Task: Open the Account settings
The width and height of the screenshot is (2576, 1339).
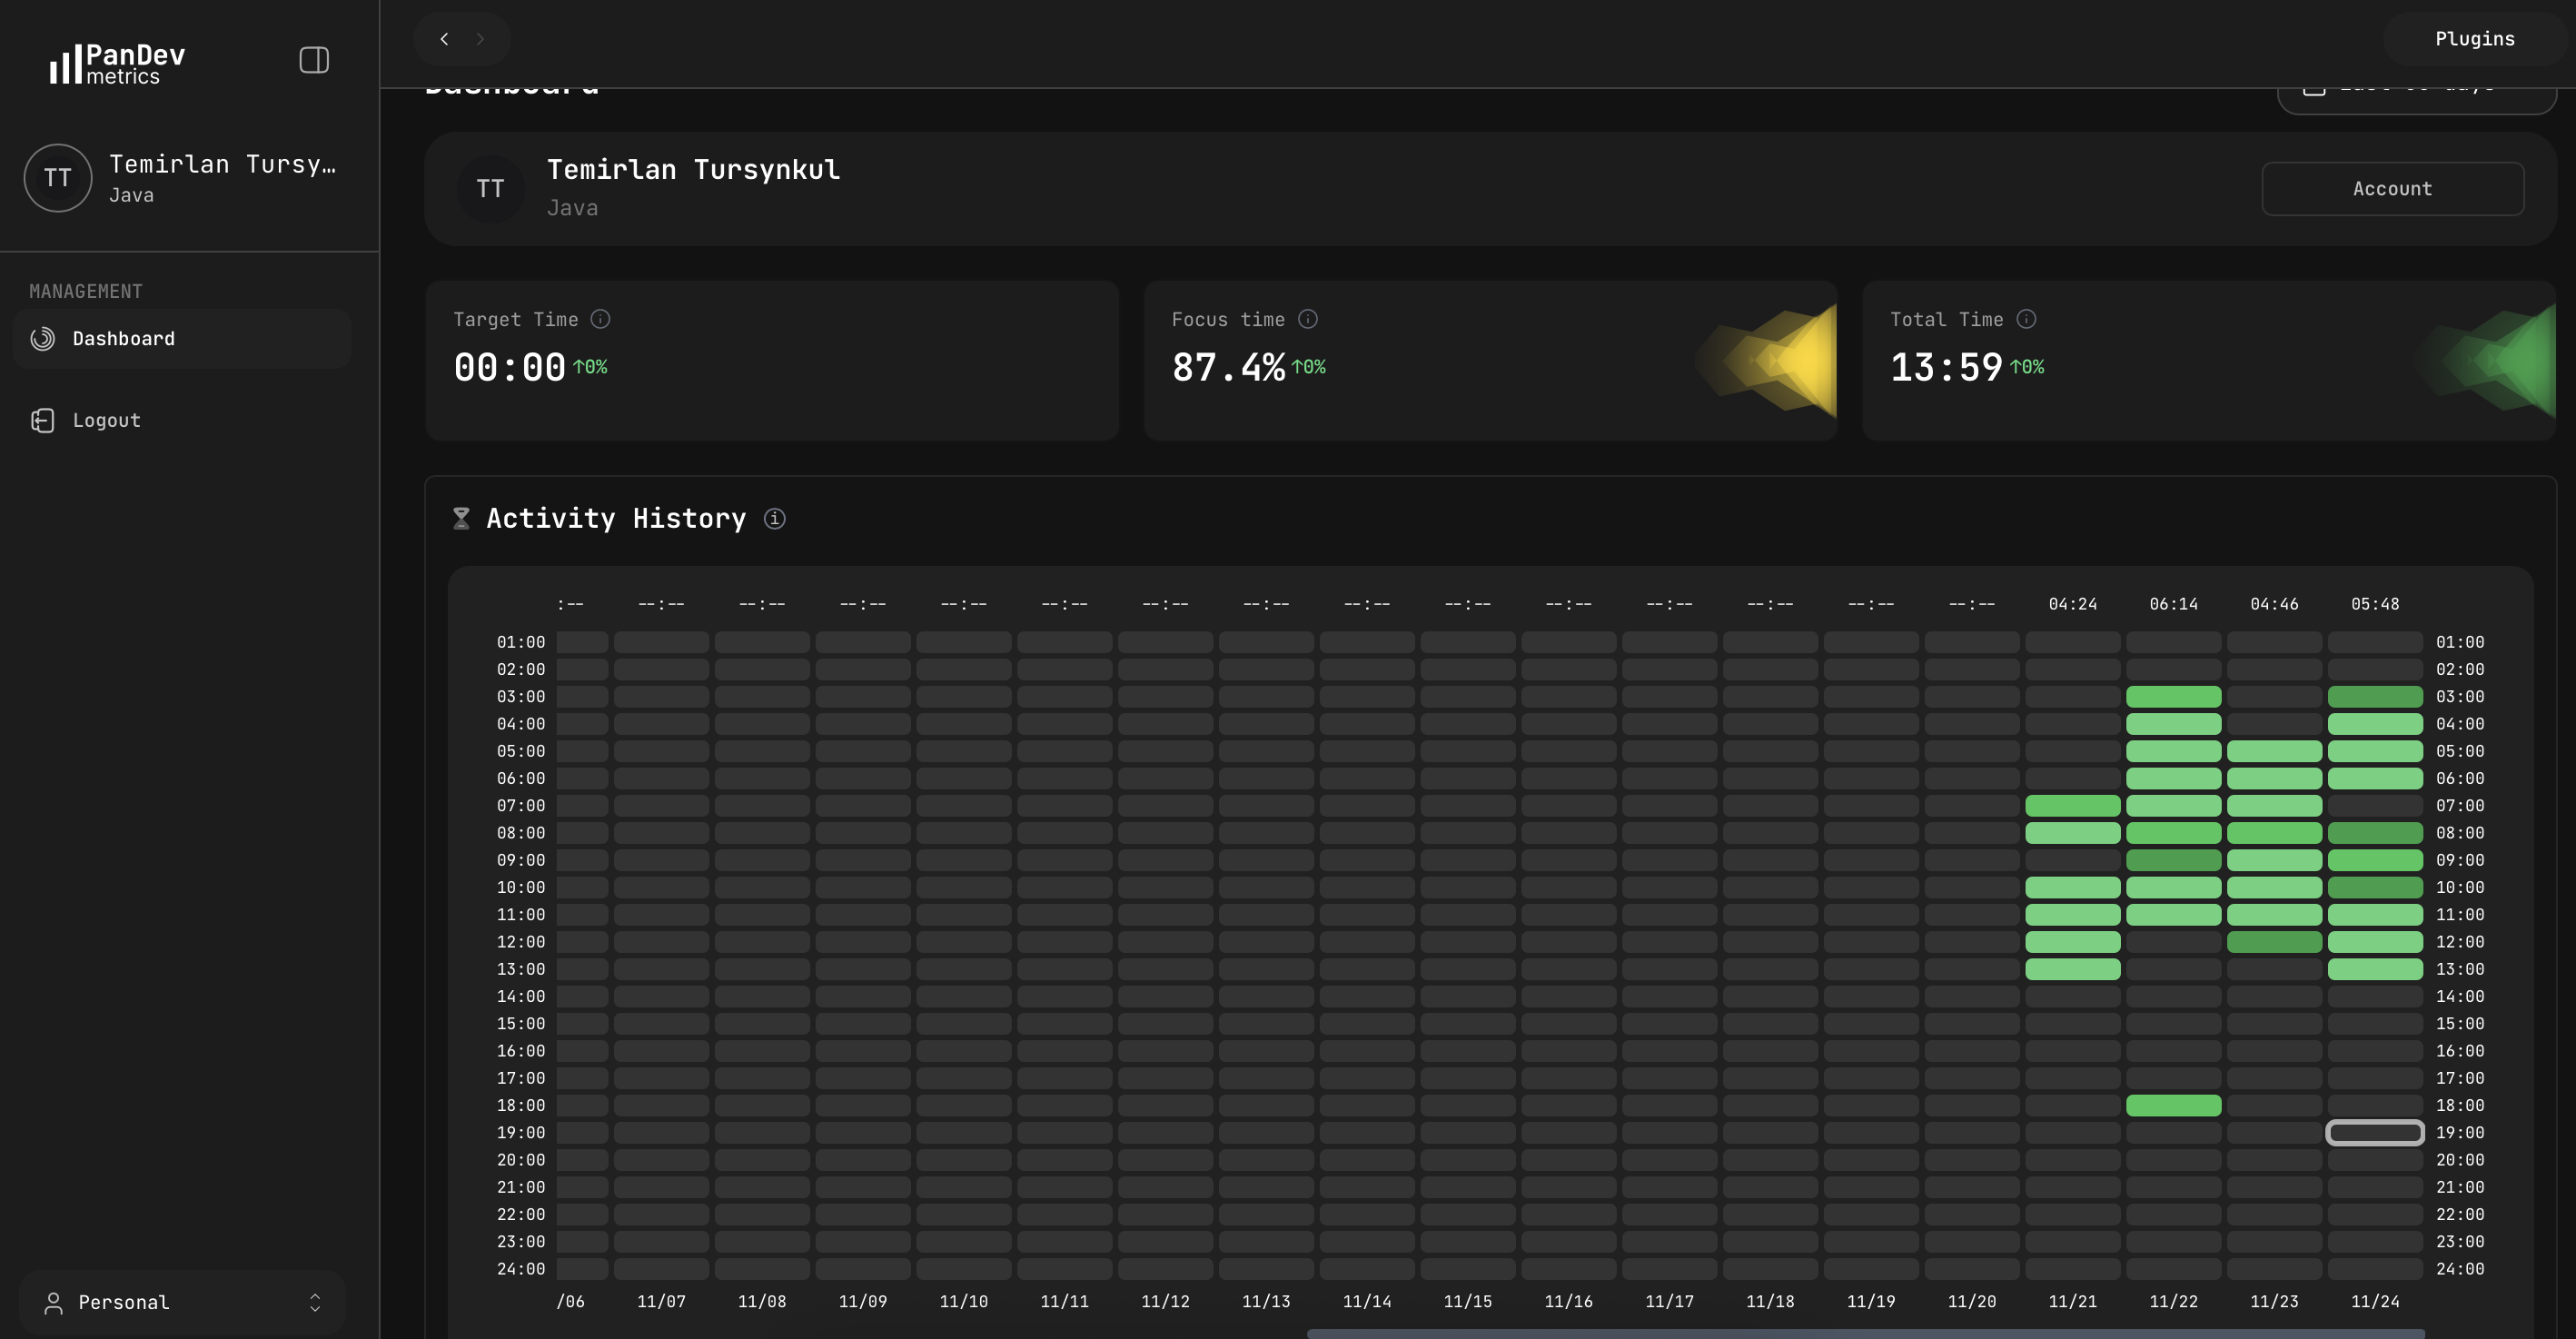Action: pos(2392,188)
